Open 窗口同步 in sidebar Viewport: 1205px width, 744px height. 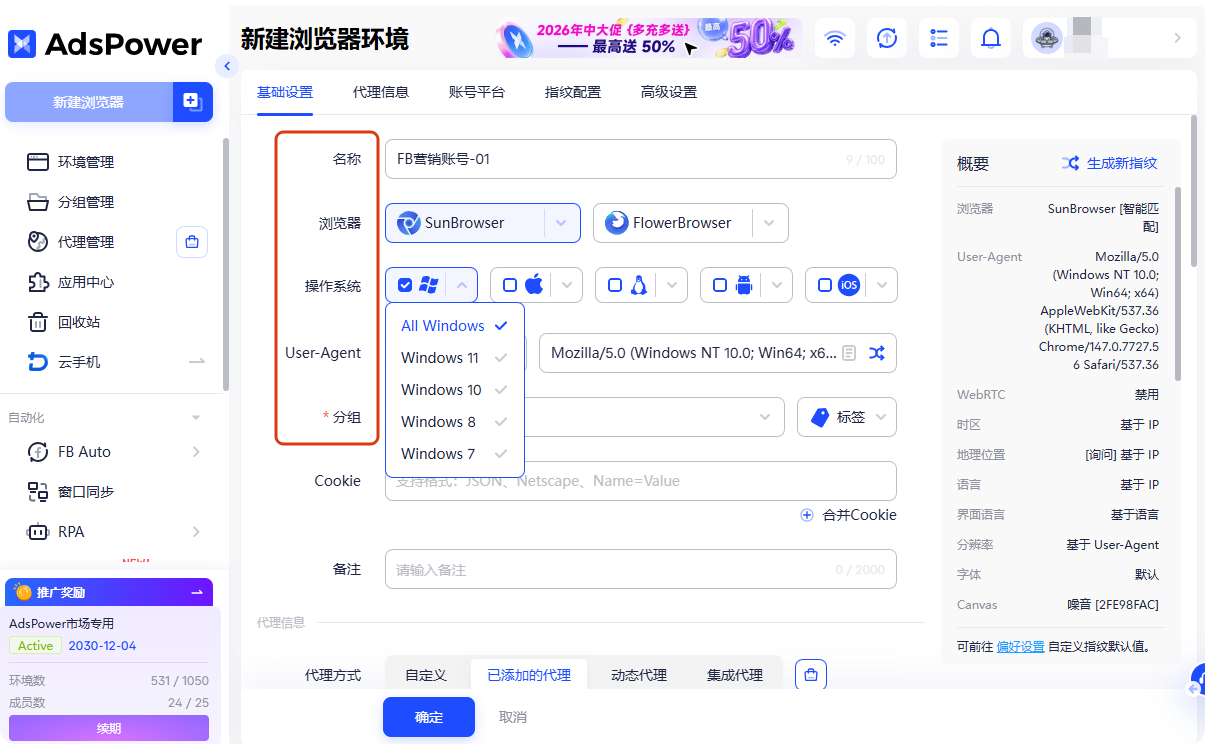86,492
